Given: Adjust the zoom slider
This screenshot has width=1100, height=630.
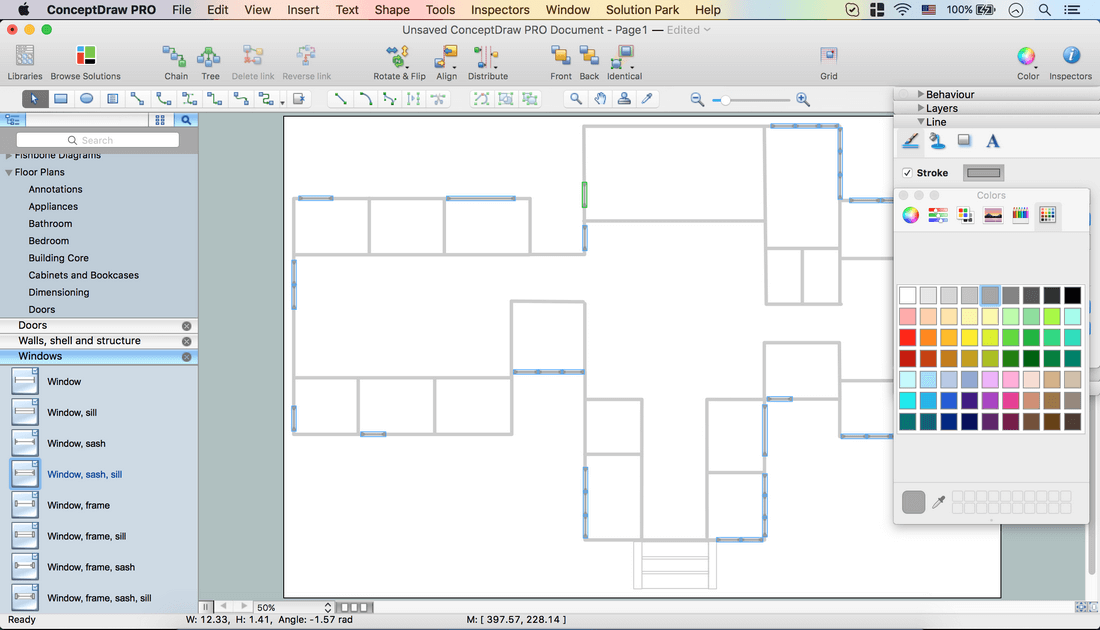Looking at the screenshot, I should (x=725, y=100).
